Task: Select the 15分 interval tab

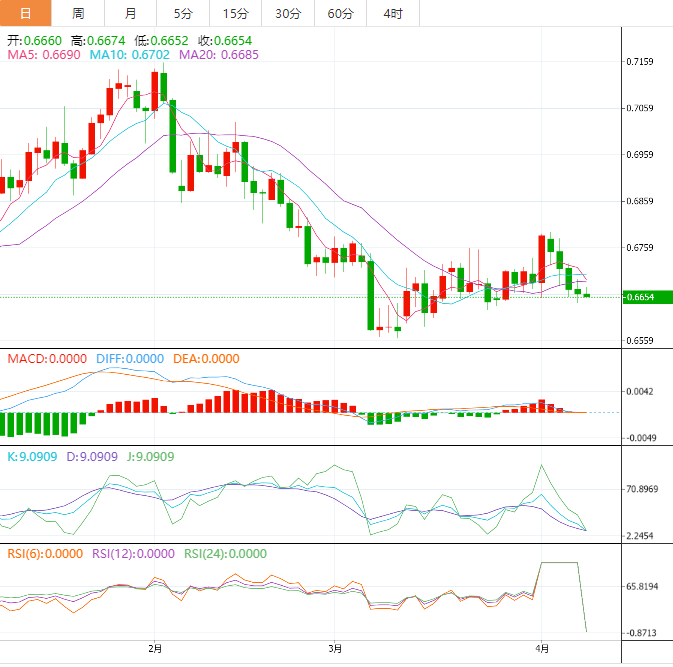Action: click(x=235, y=13)
